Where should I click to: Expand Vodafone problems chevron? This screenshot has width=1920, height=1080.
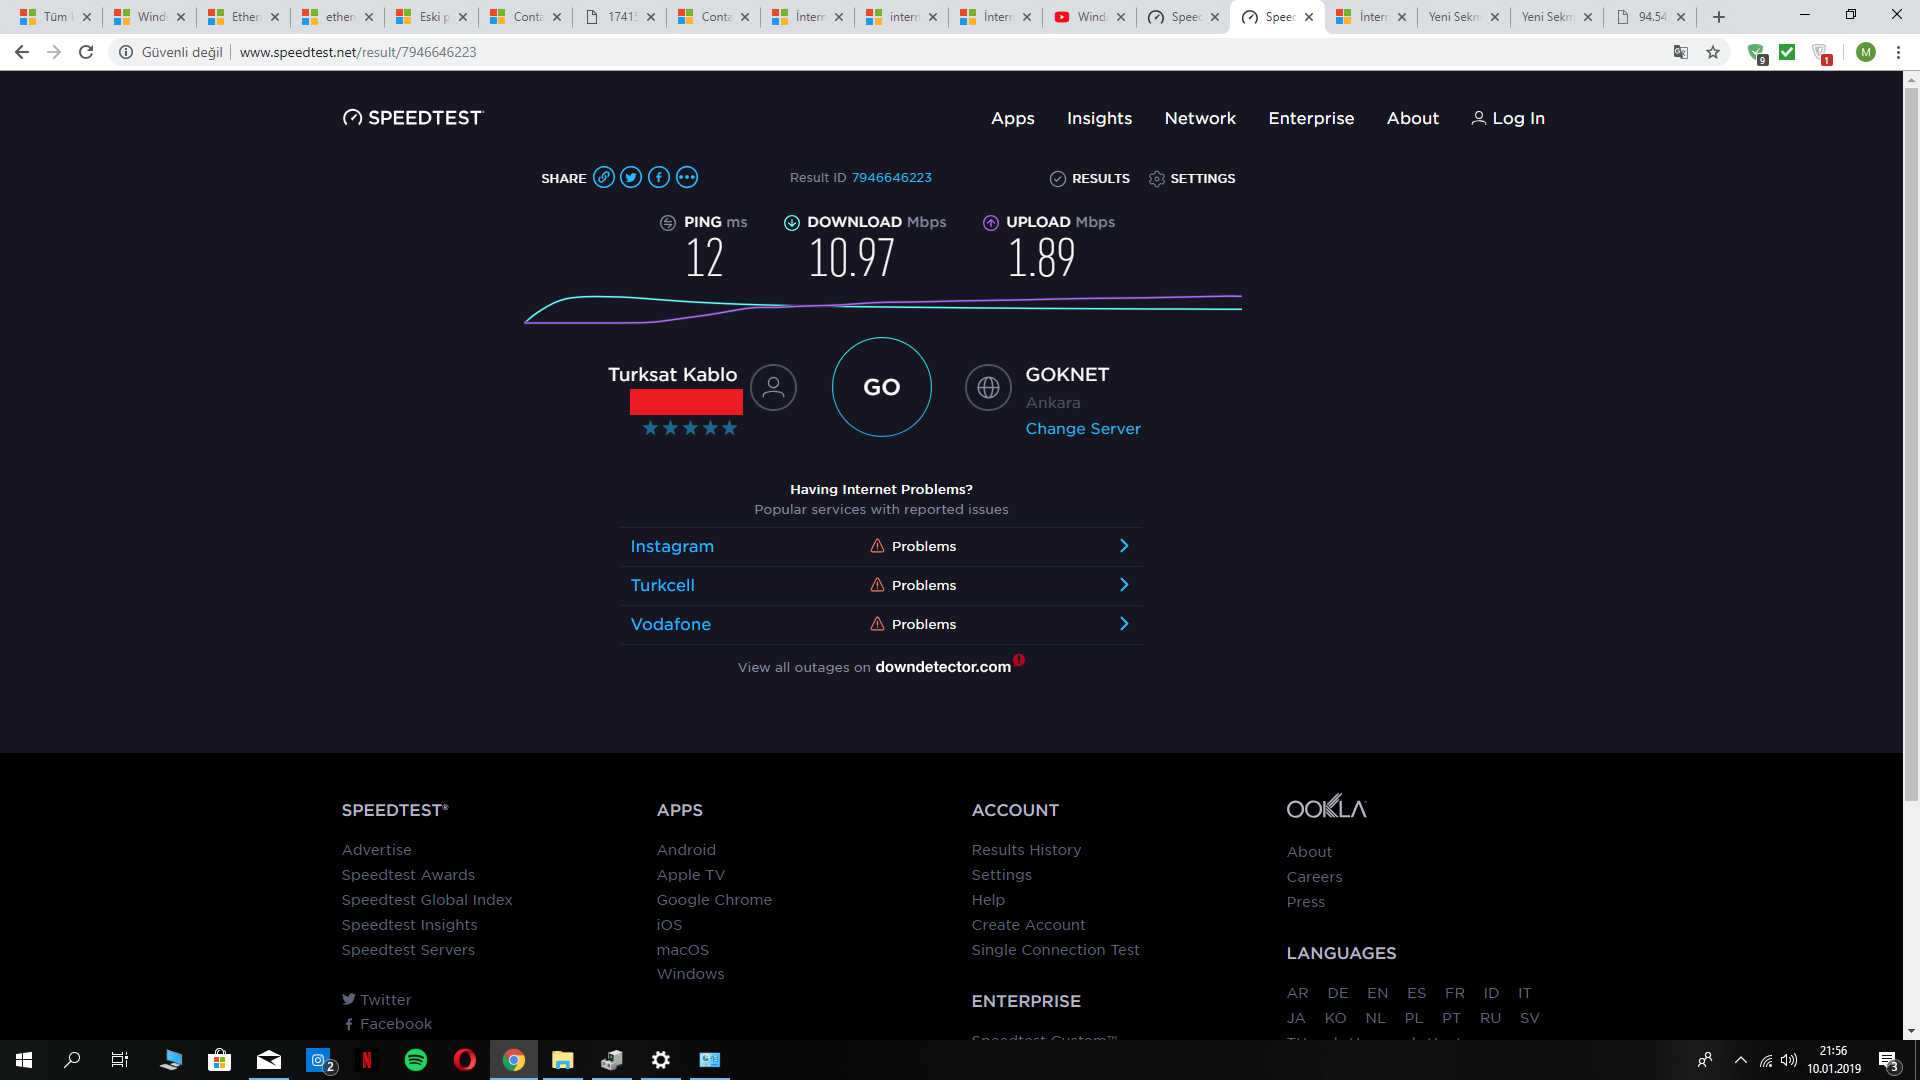click(x=1124, y=624)
